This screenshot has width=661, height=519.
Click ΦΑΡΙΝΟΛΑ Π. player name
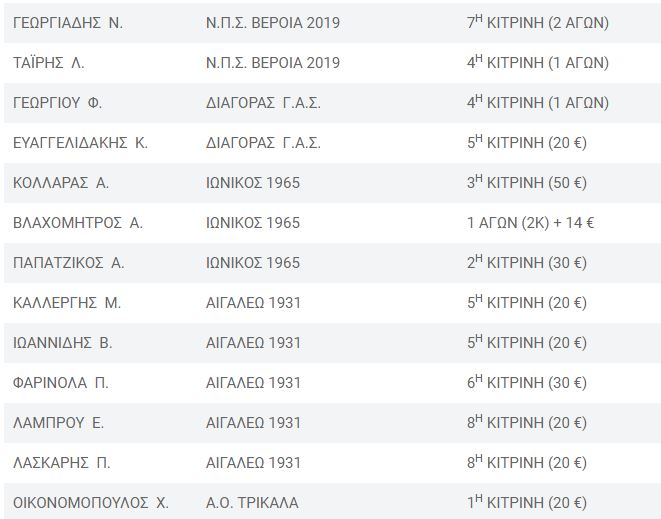(60, 383)
